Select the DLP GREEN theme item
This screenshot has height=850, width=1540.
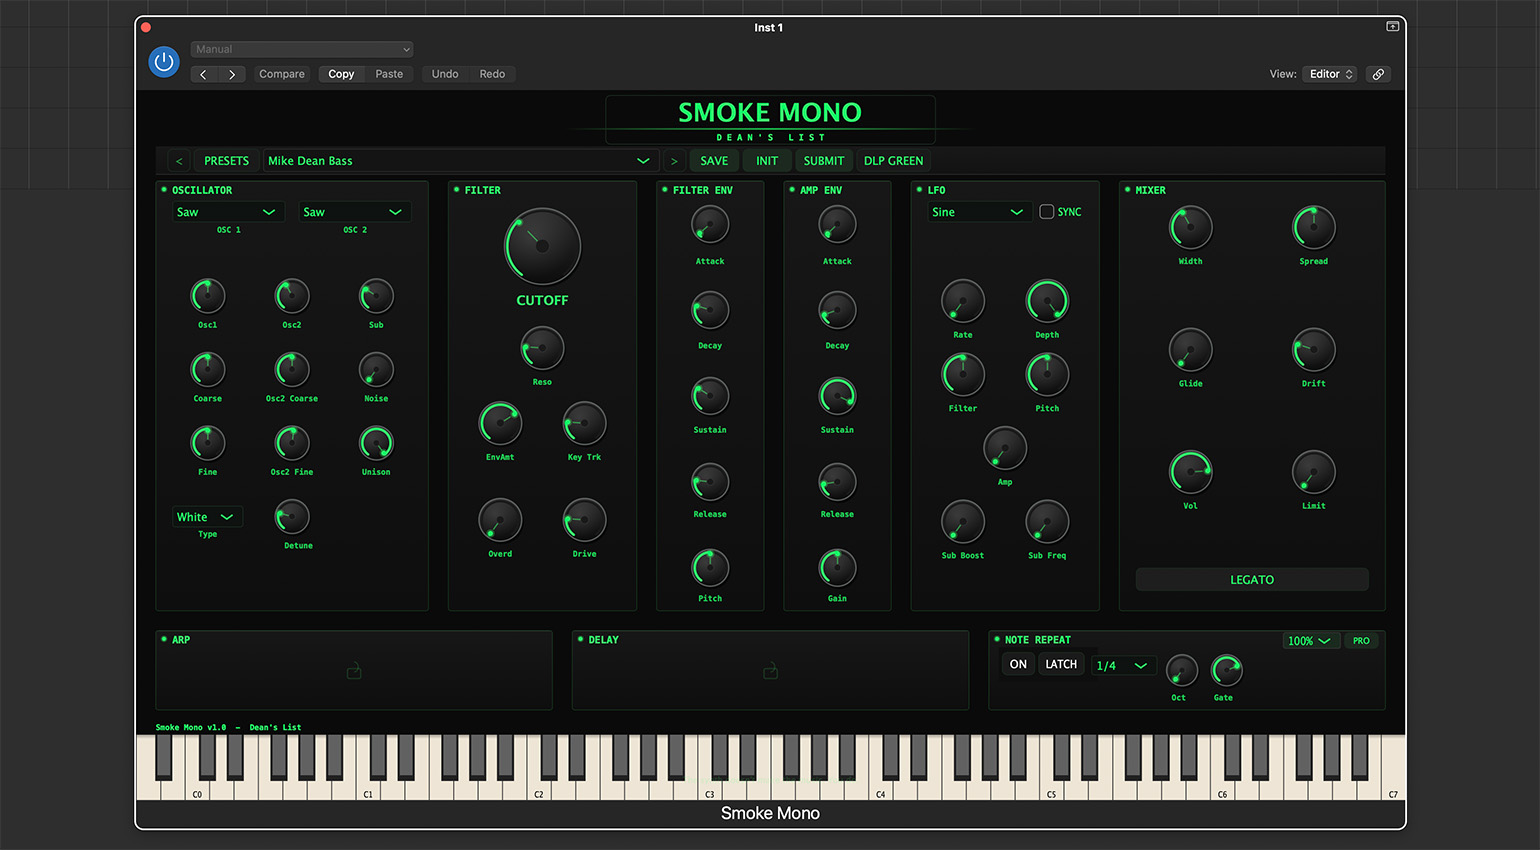click(893, 161)
